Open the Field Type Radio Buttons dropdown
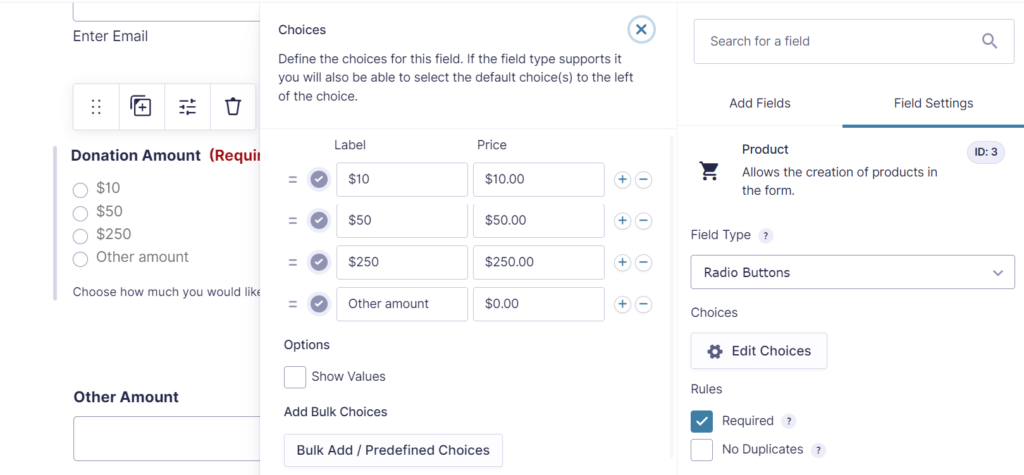The width and height of the screenshot is (1024, 475). coord(852,272)
